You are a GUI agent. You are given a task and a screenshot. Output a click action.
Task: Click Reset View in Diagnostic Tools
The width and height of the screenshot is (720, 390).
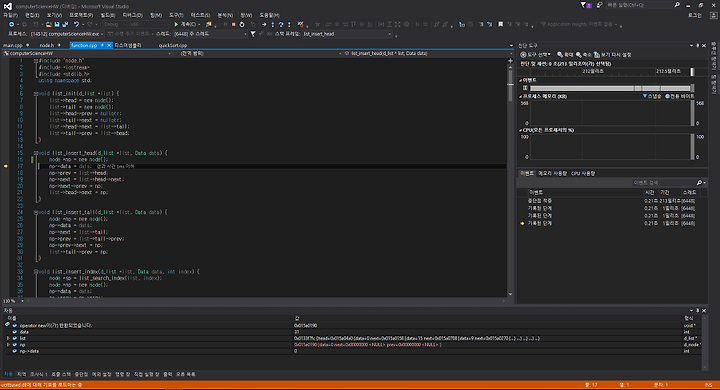[613, 55]
